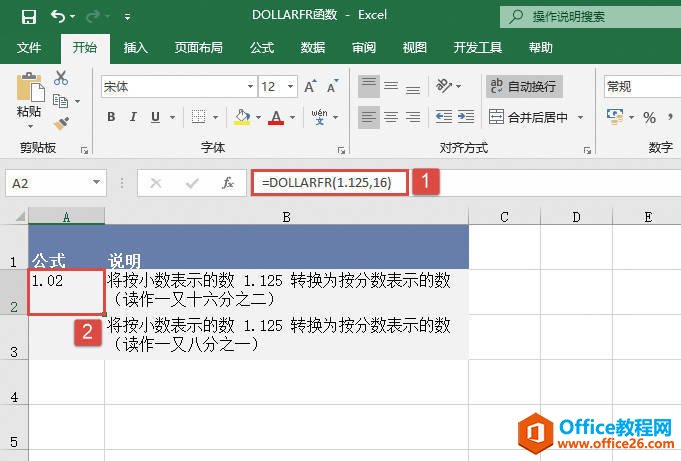Switch to the 页面布局 ribbon tab
Screen dimensions: 681x461
198,47
